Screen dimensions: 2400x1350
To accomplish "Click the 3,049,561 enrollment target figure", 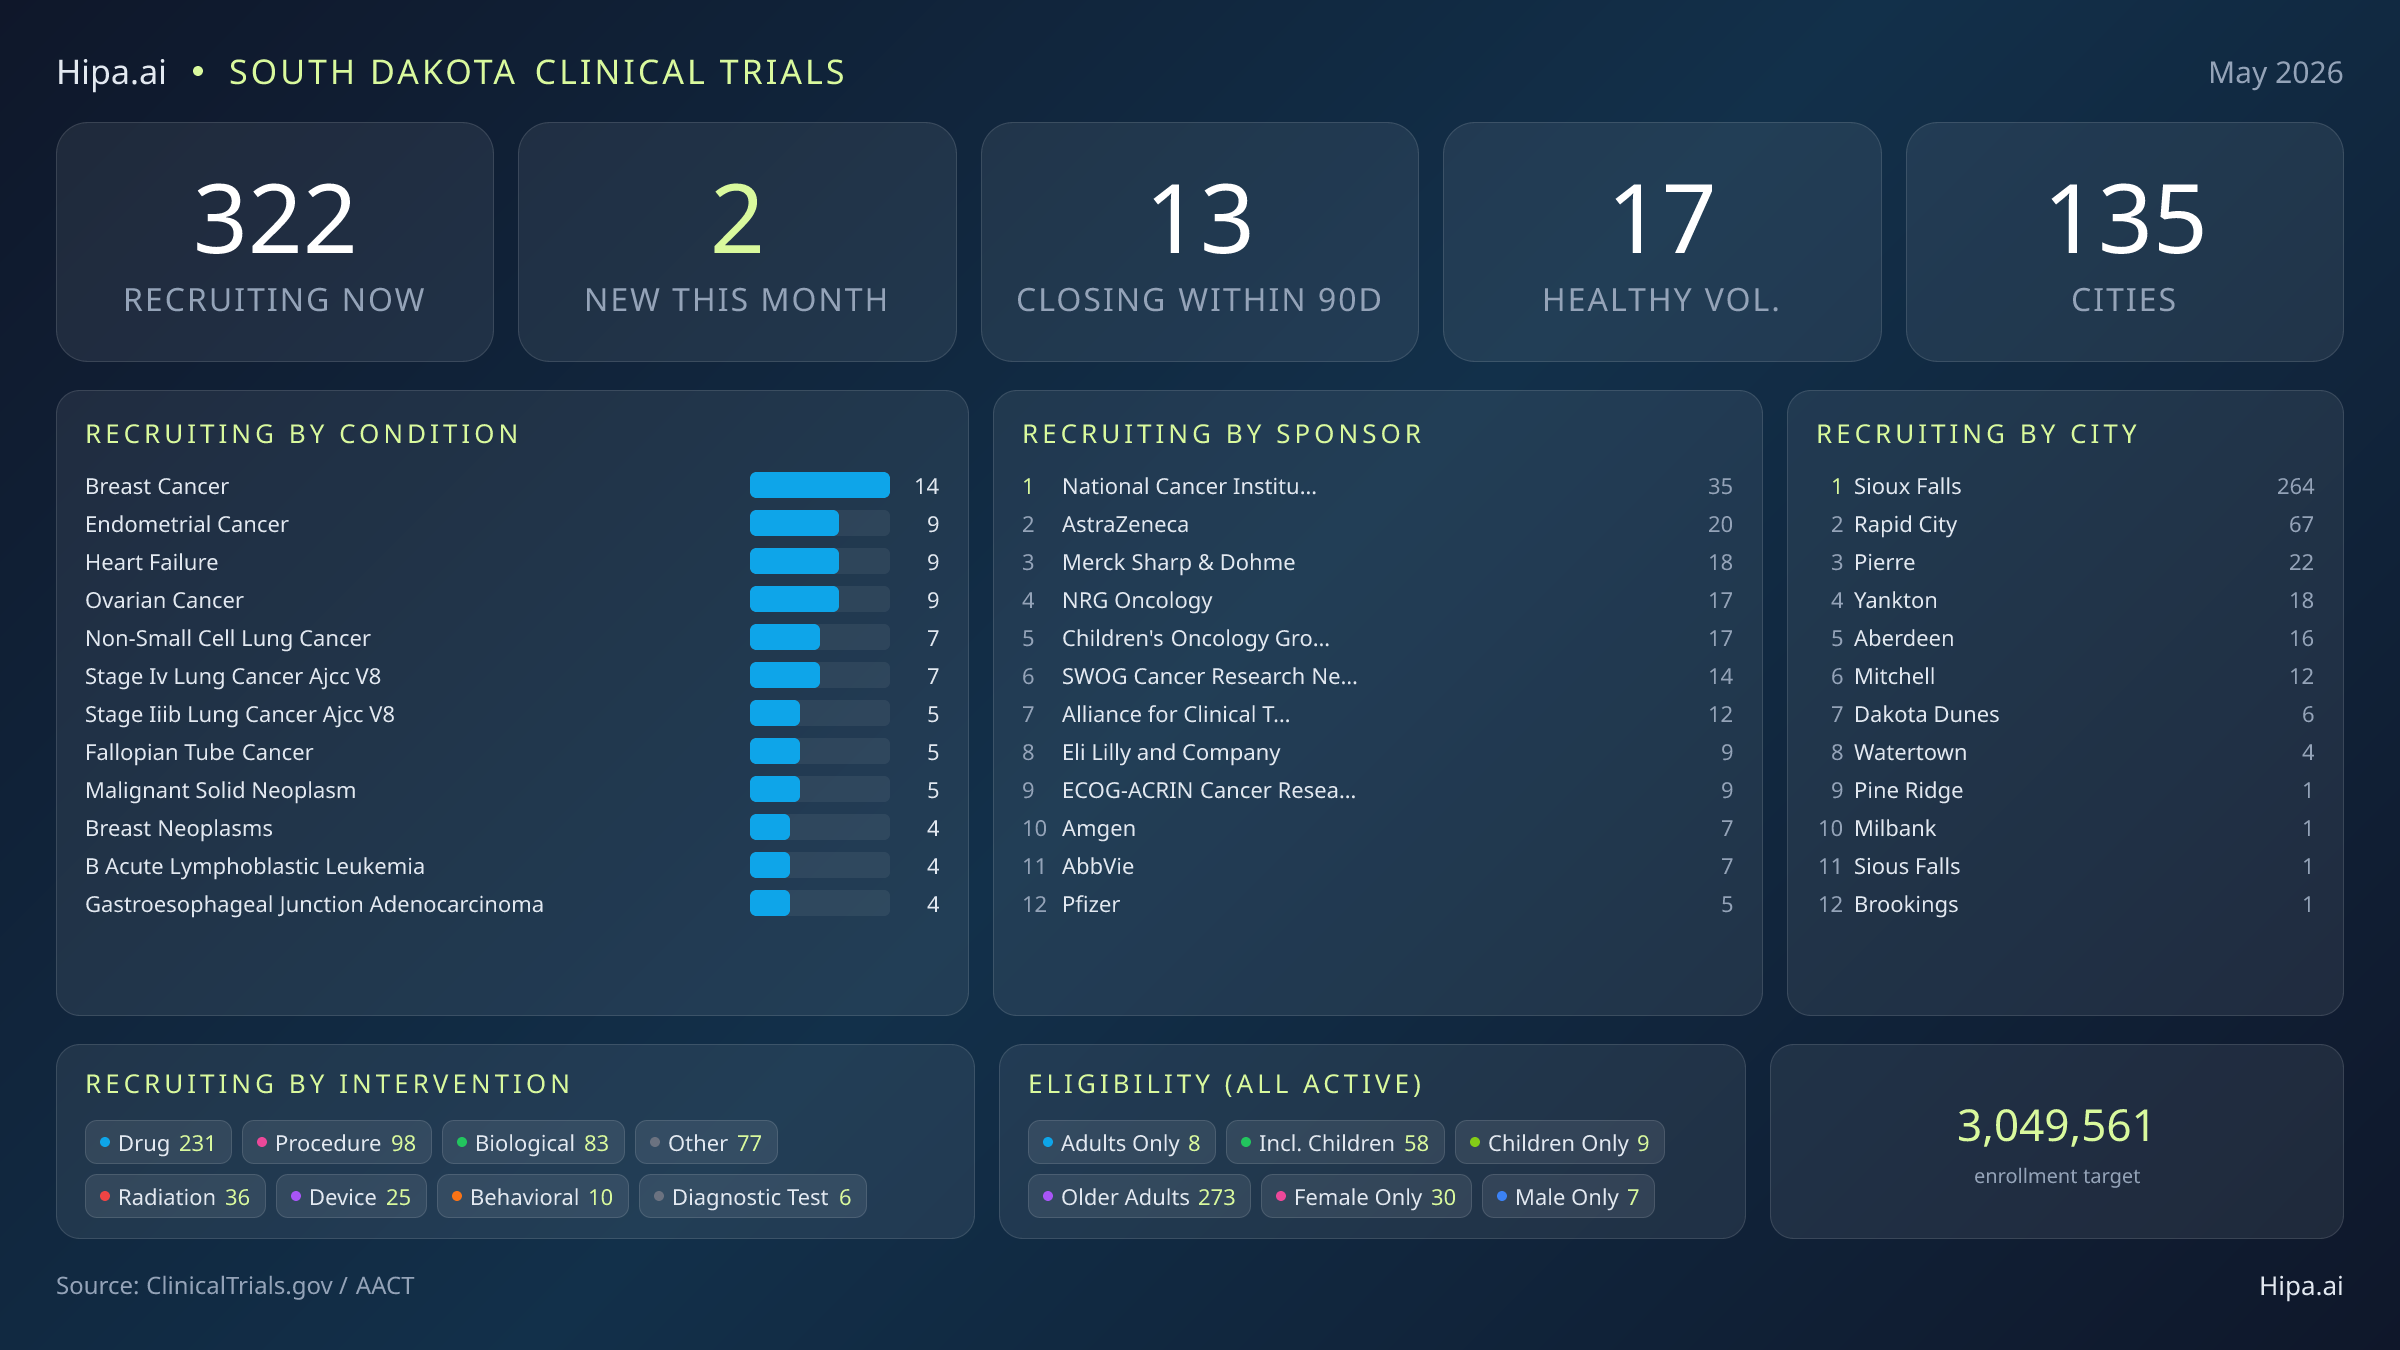I will click(x=2055, y=1126).
